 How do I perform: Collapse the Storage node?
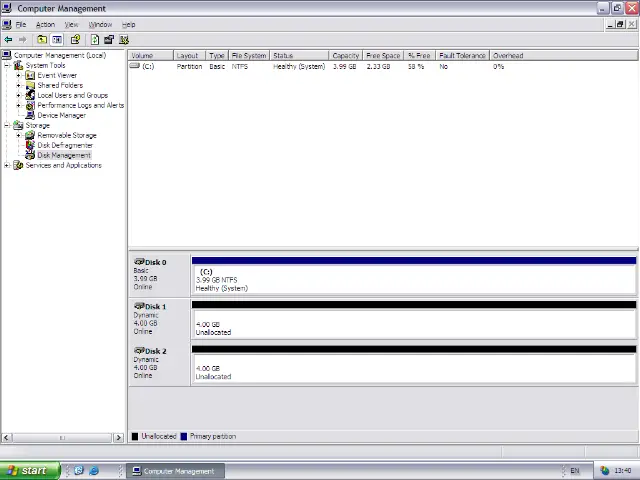(7, 125)
